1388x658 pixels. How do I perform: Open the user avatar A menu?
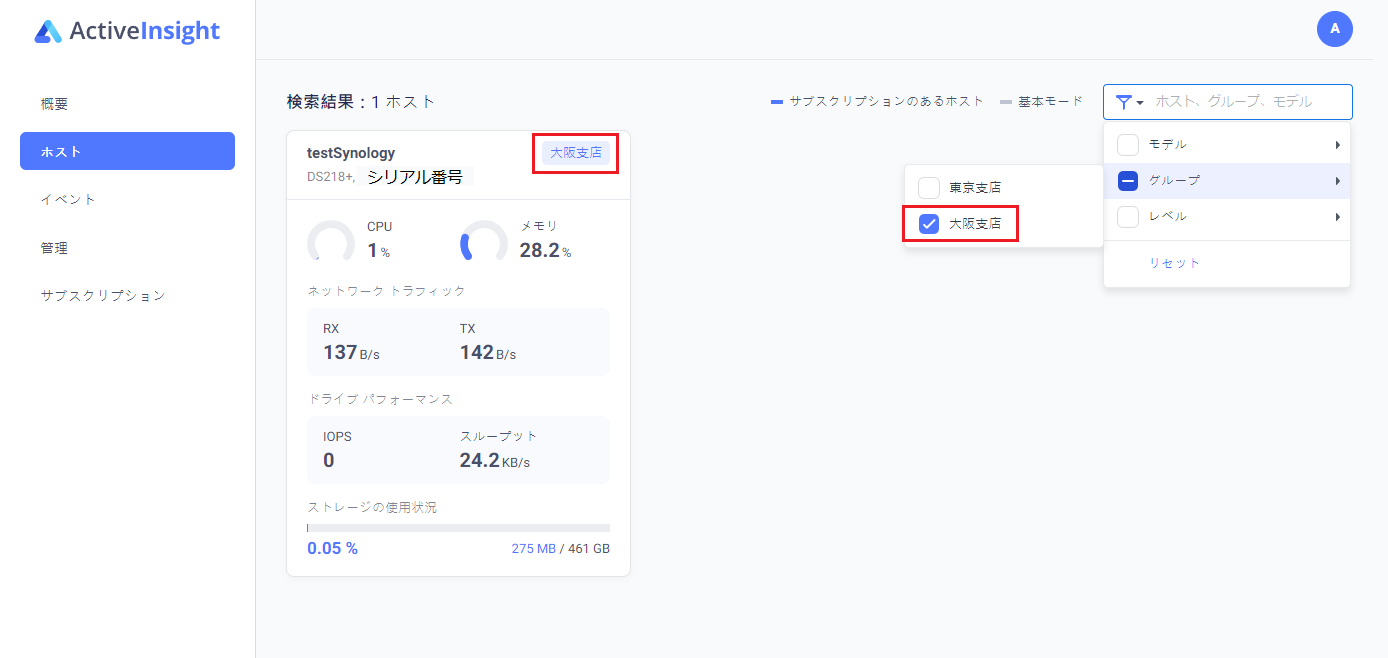1335,29
